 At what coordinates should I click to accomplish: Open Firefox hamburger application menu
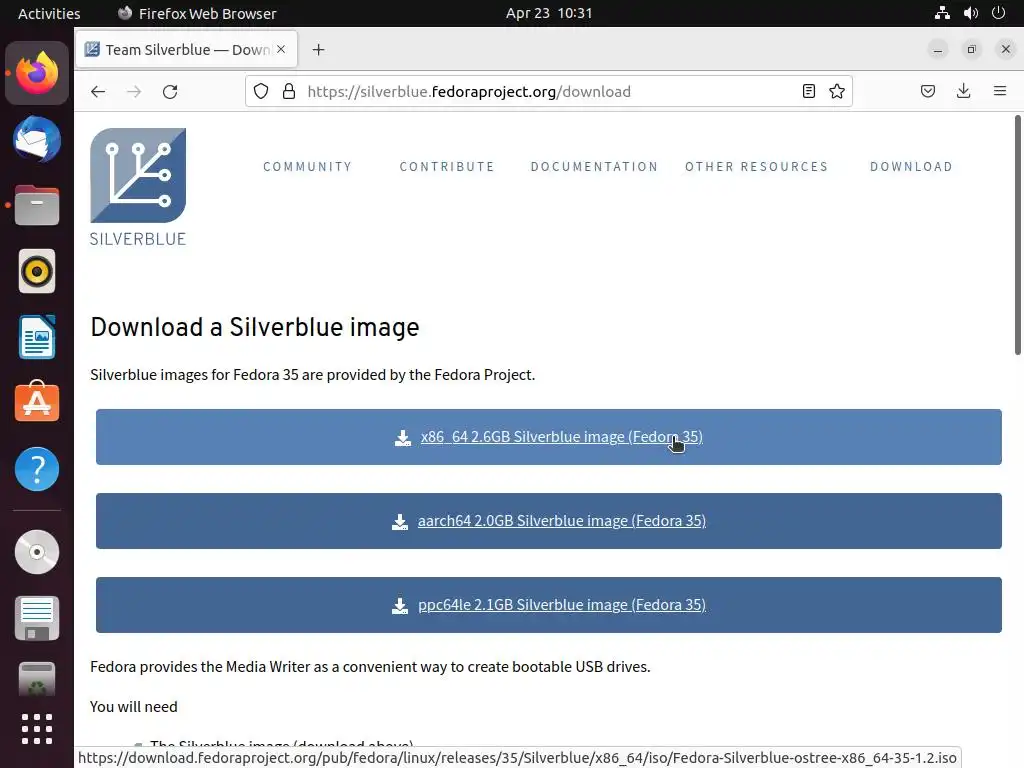point(999,91)
